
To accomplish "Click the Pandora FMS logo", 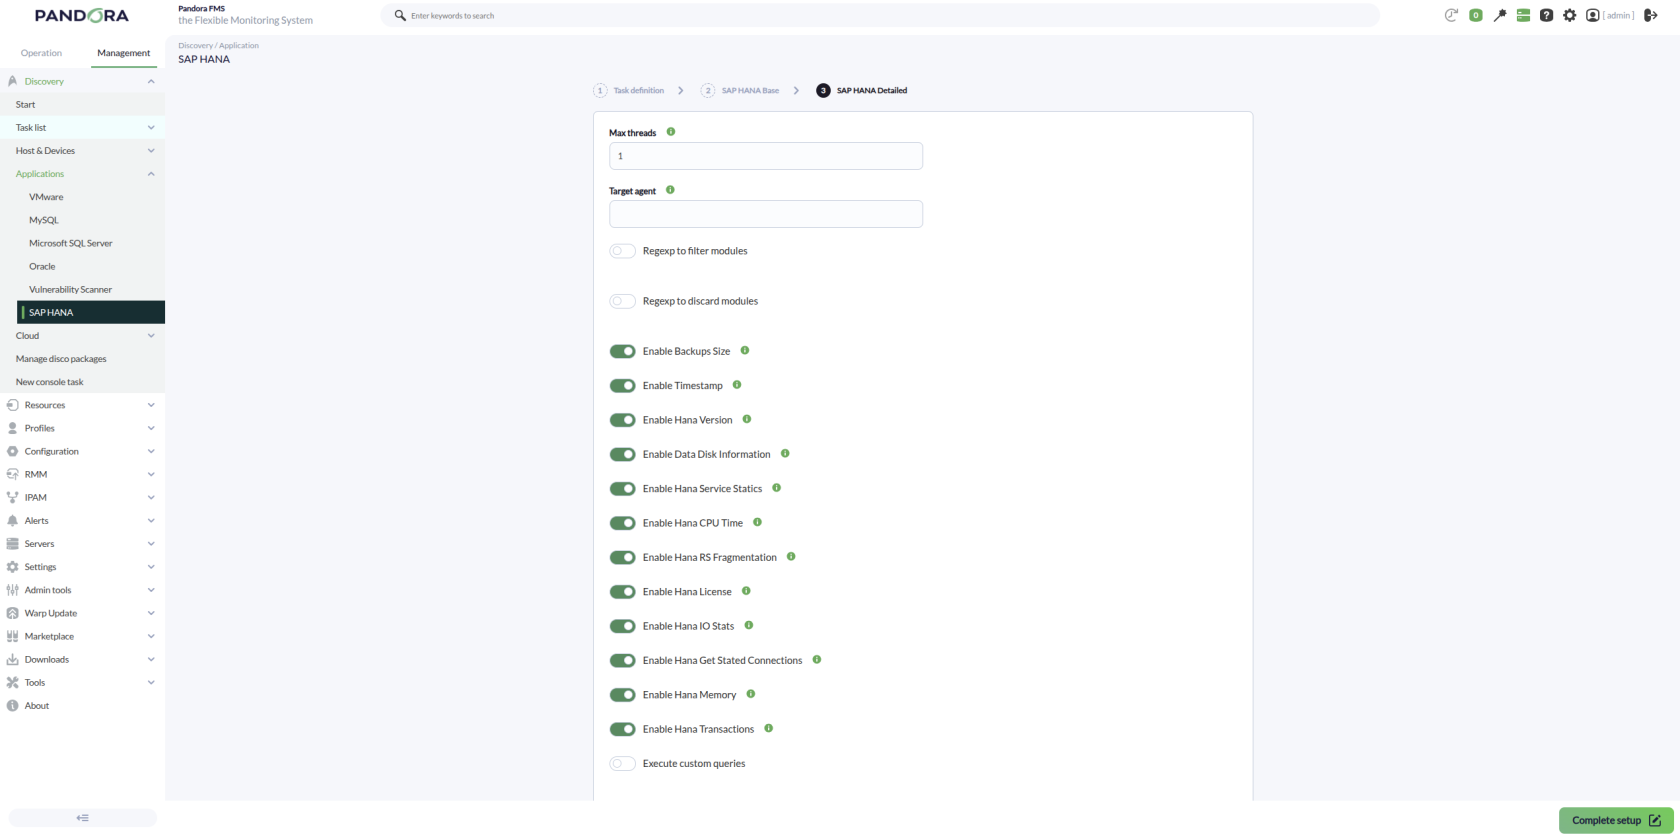I will tap(82, 16).
